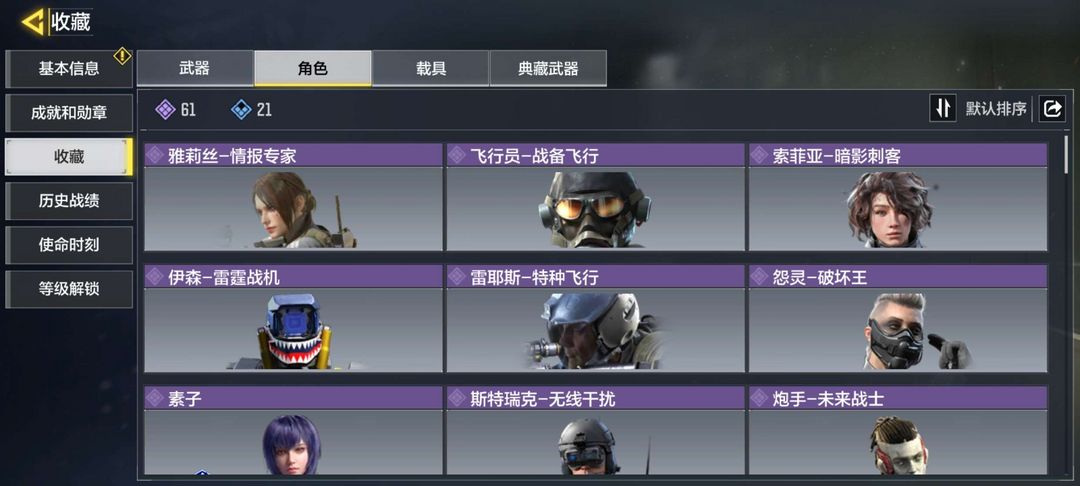Viewport: 1080px width, 486px height.
Task: Click rarity diamond icon beside 怨灵-破坏王
Action: (760, 277)
